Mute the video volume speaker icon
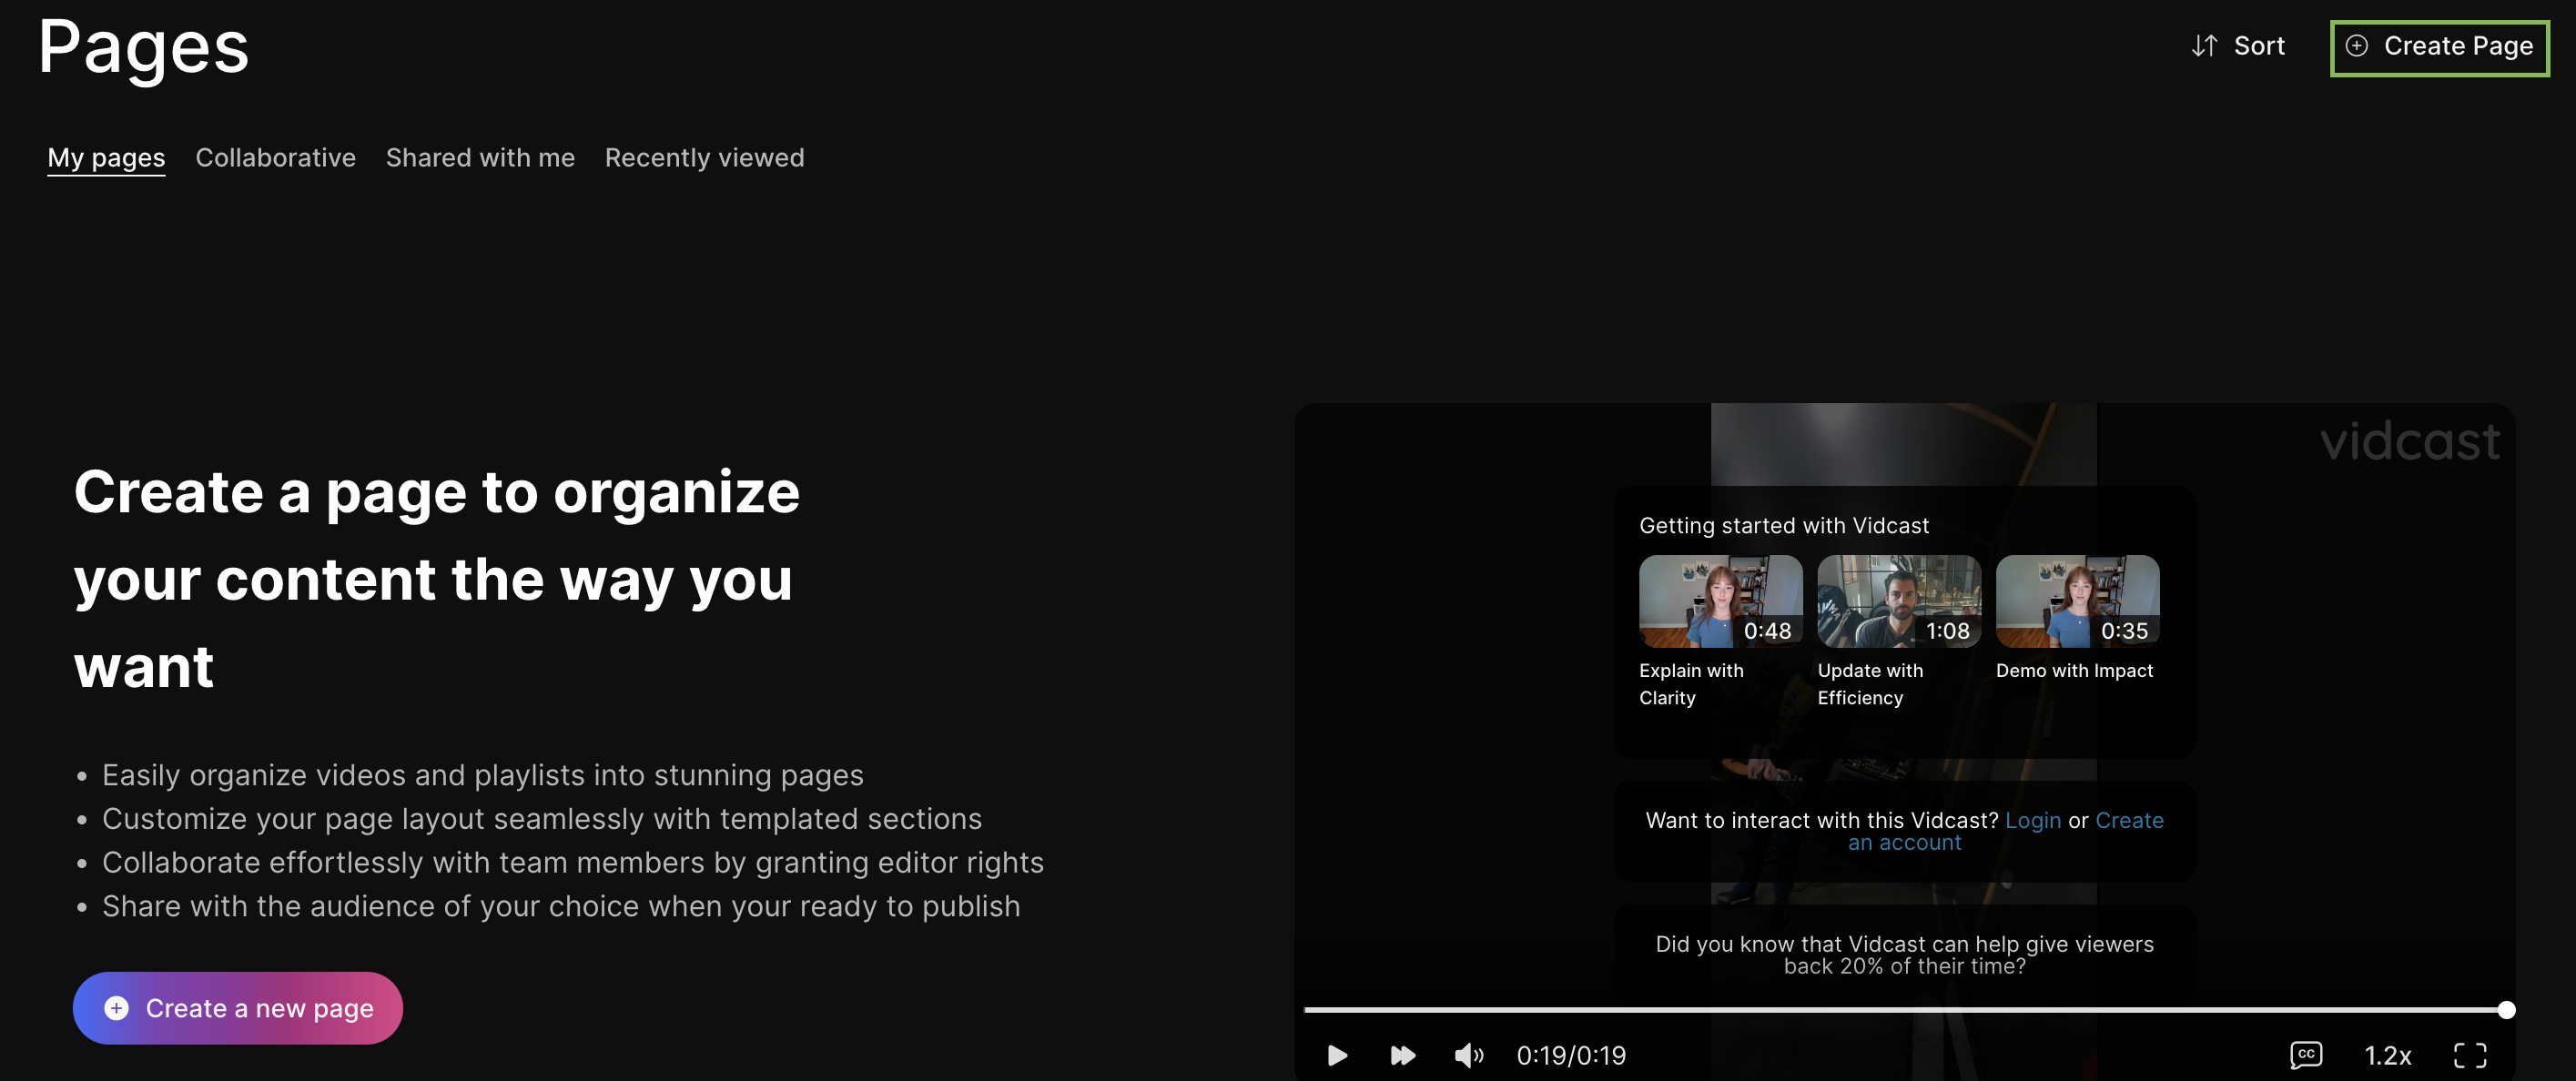This screenshot has width=2576, height=1081. click(1468, 1055)
